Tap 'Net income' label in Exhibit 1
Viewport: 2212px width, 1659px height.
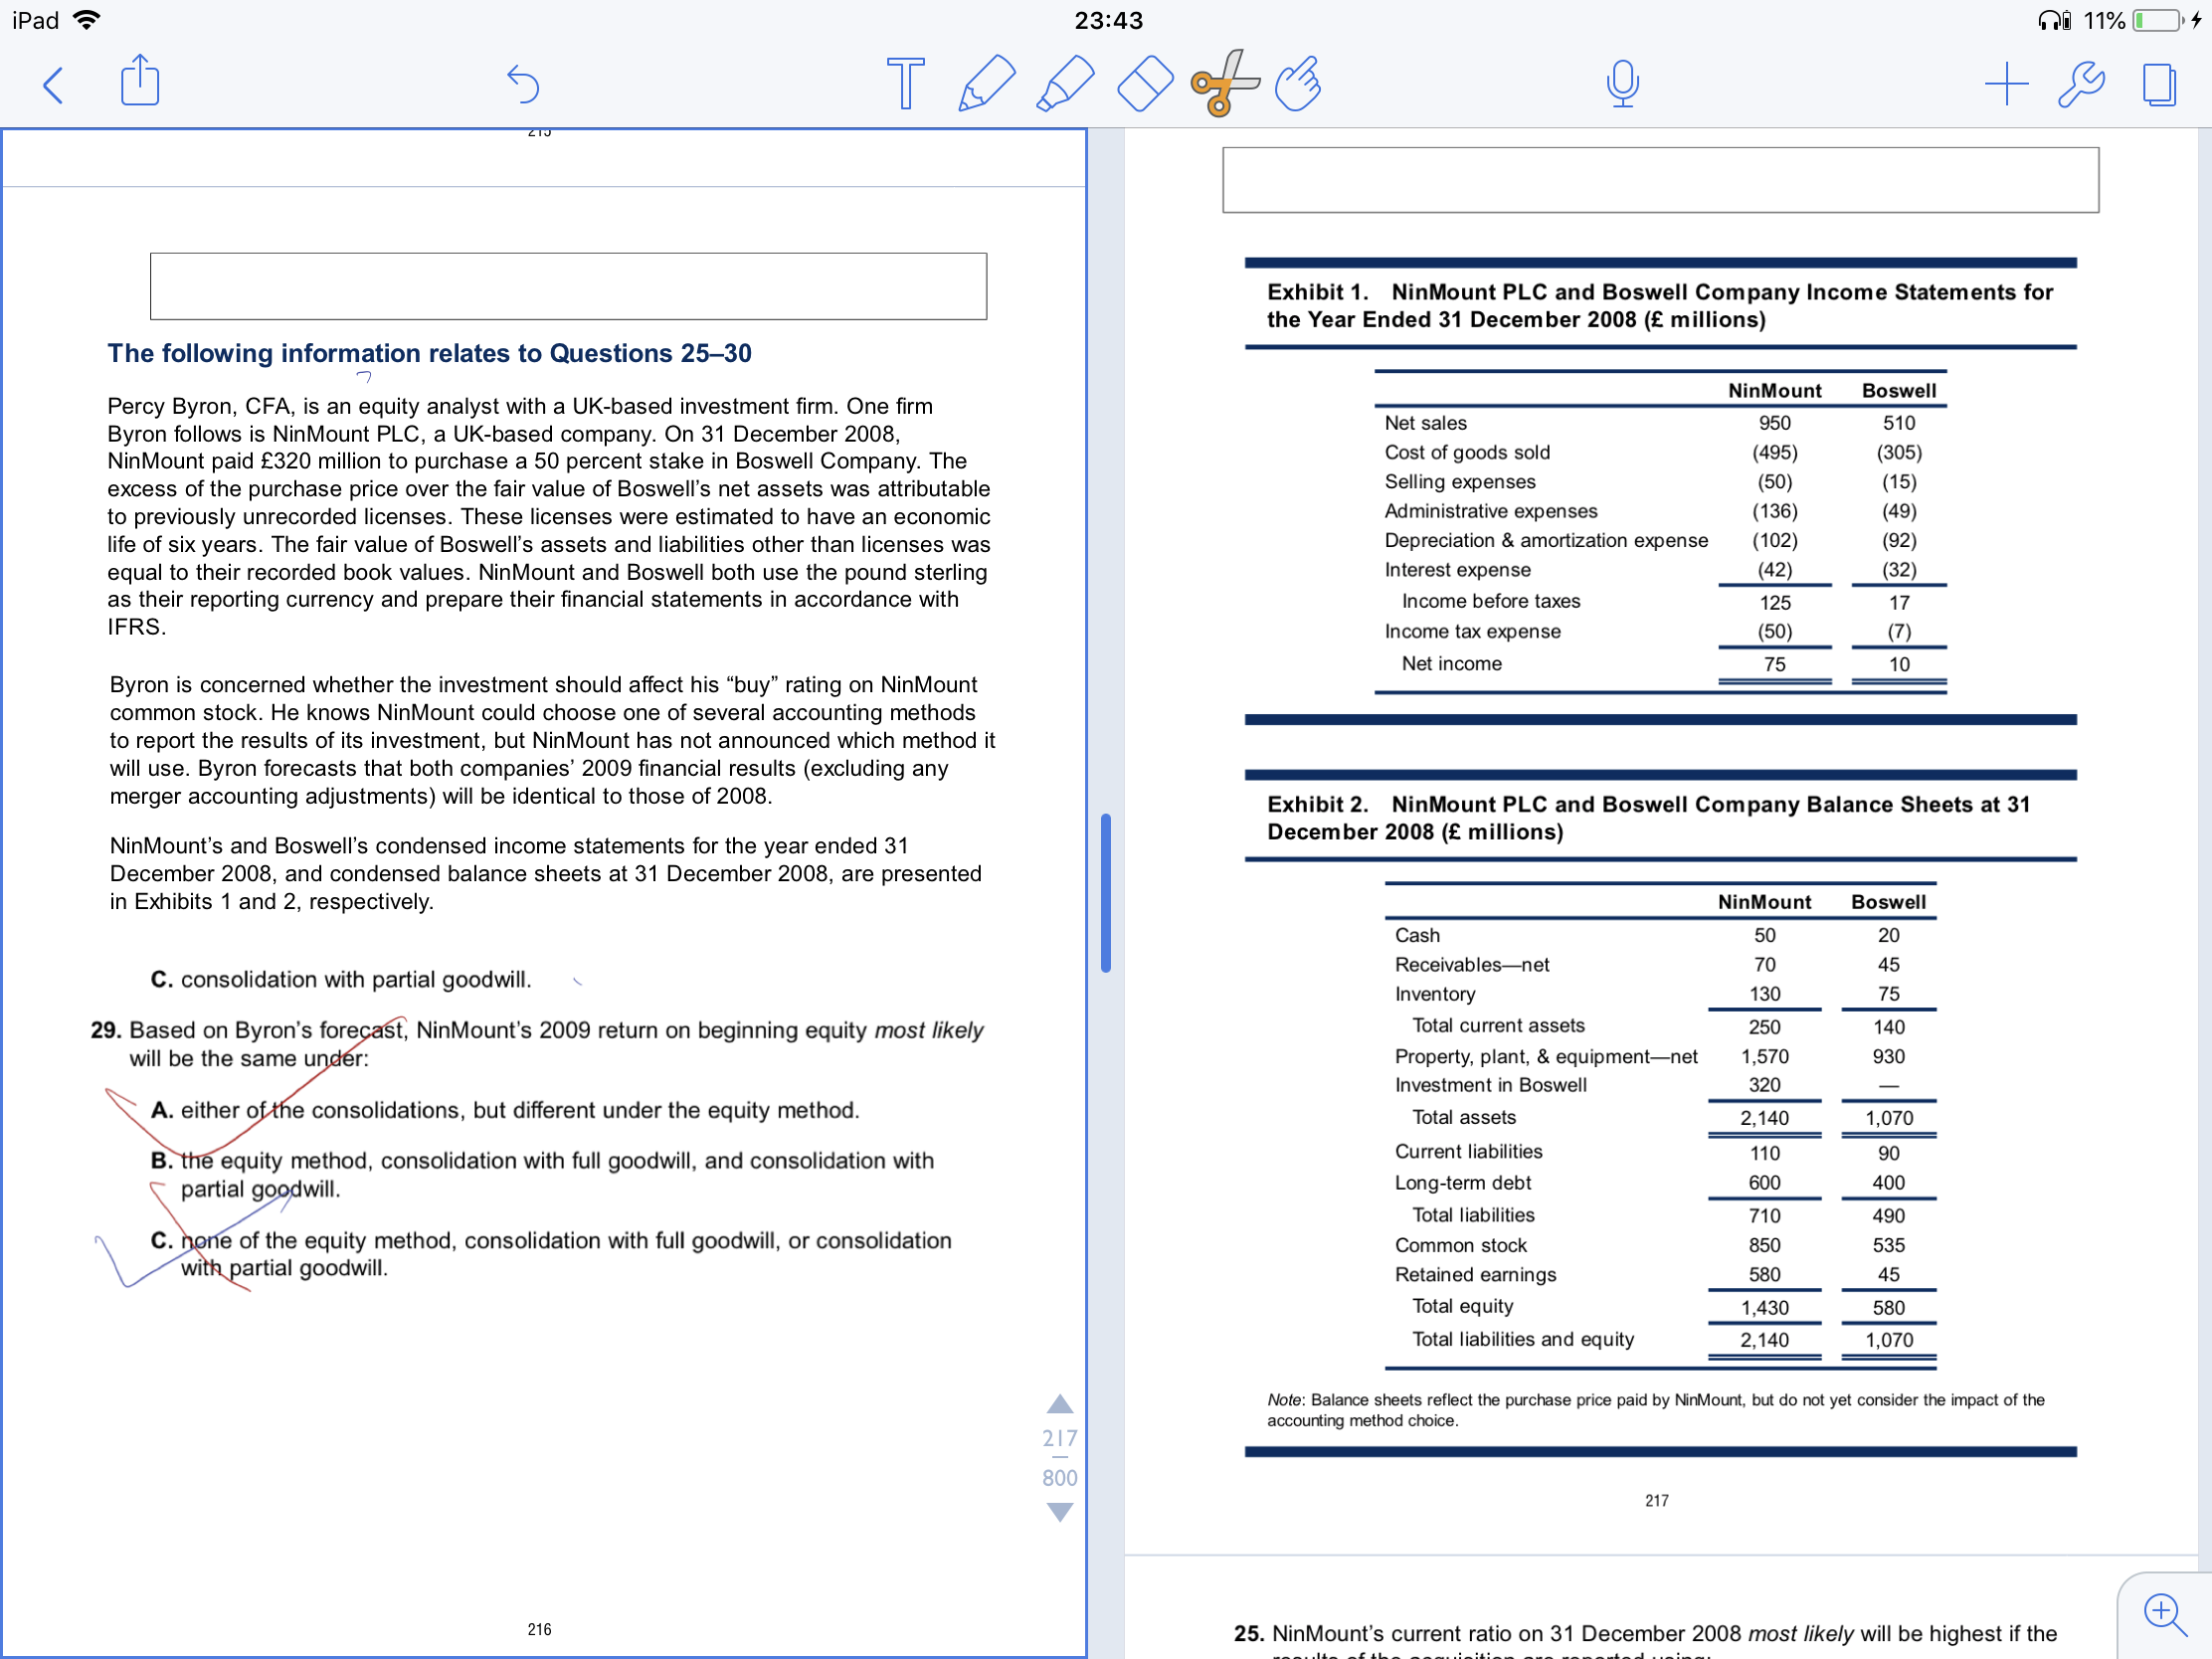(x=1451, y=663)
